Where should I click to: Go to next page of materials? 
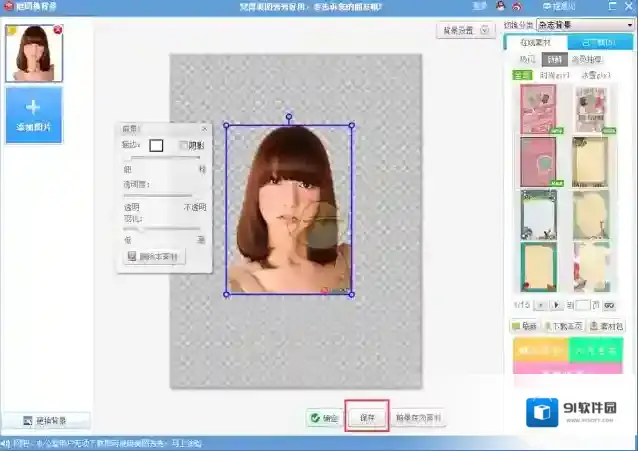tap(556, 303)
